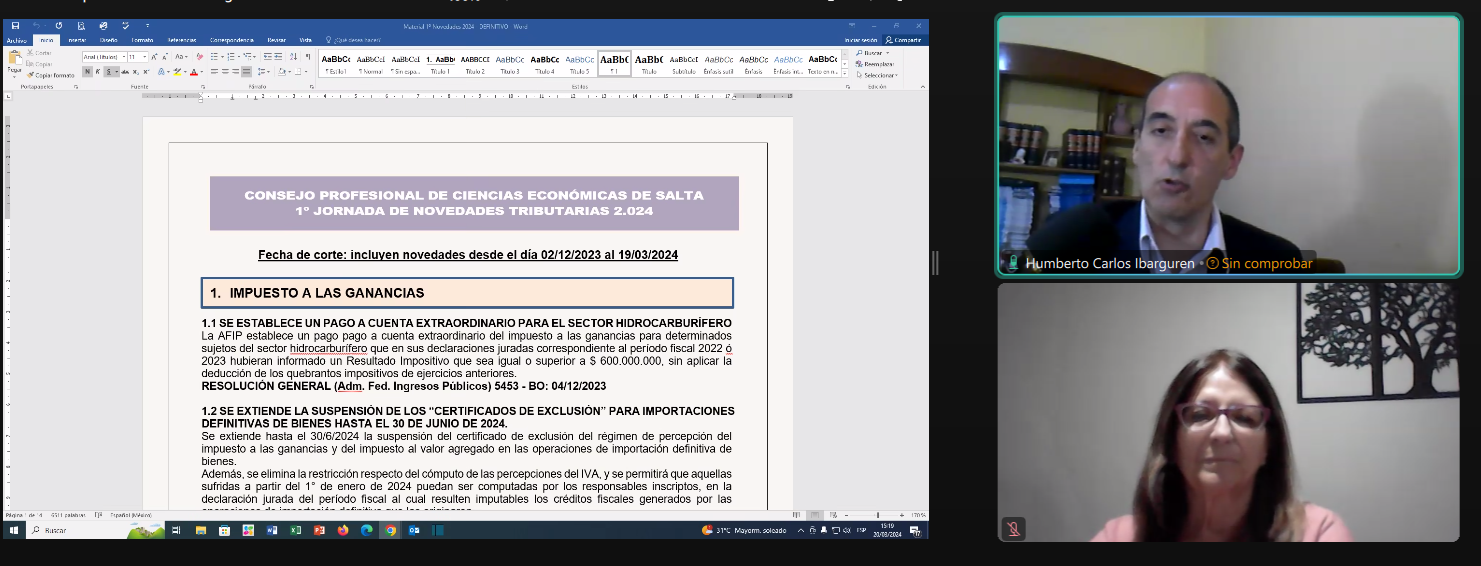Click the Compartir button

coord(903,40)
